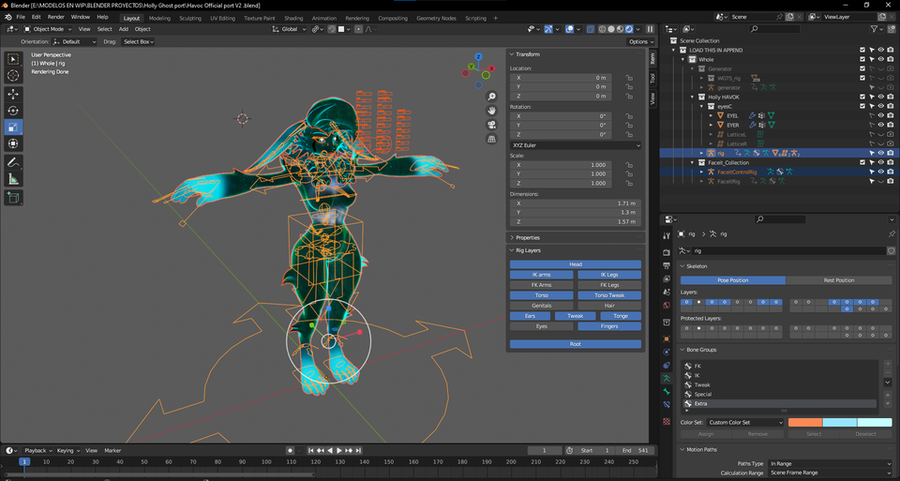Select the Scale tool
This screenshot has width=900, height=481.
[x=13, y=127]
